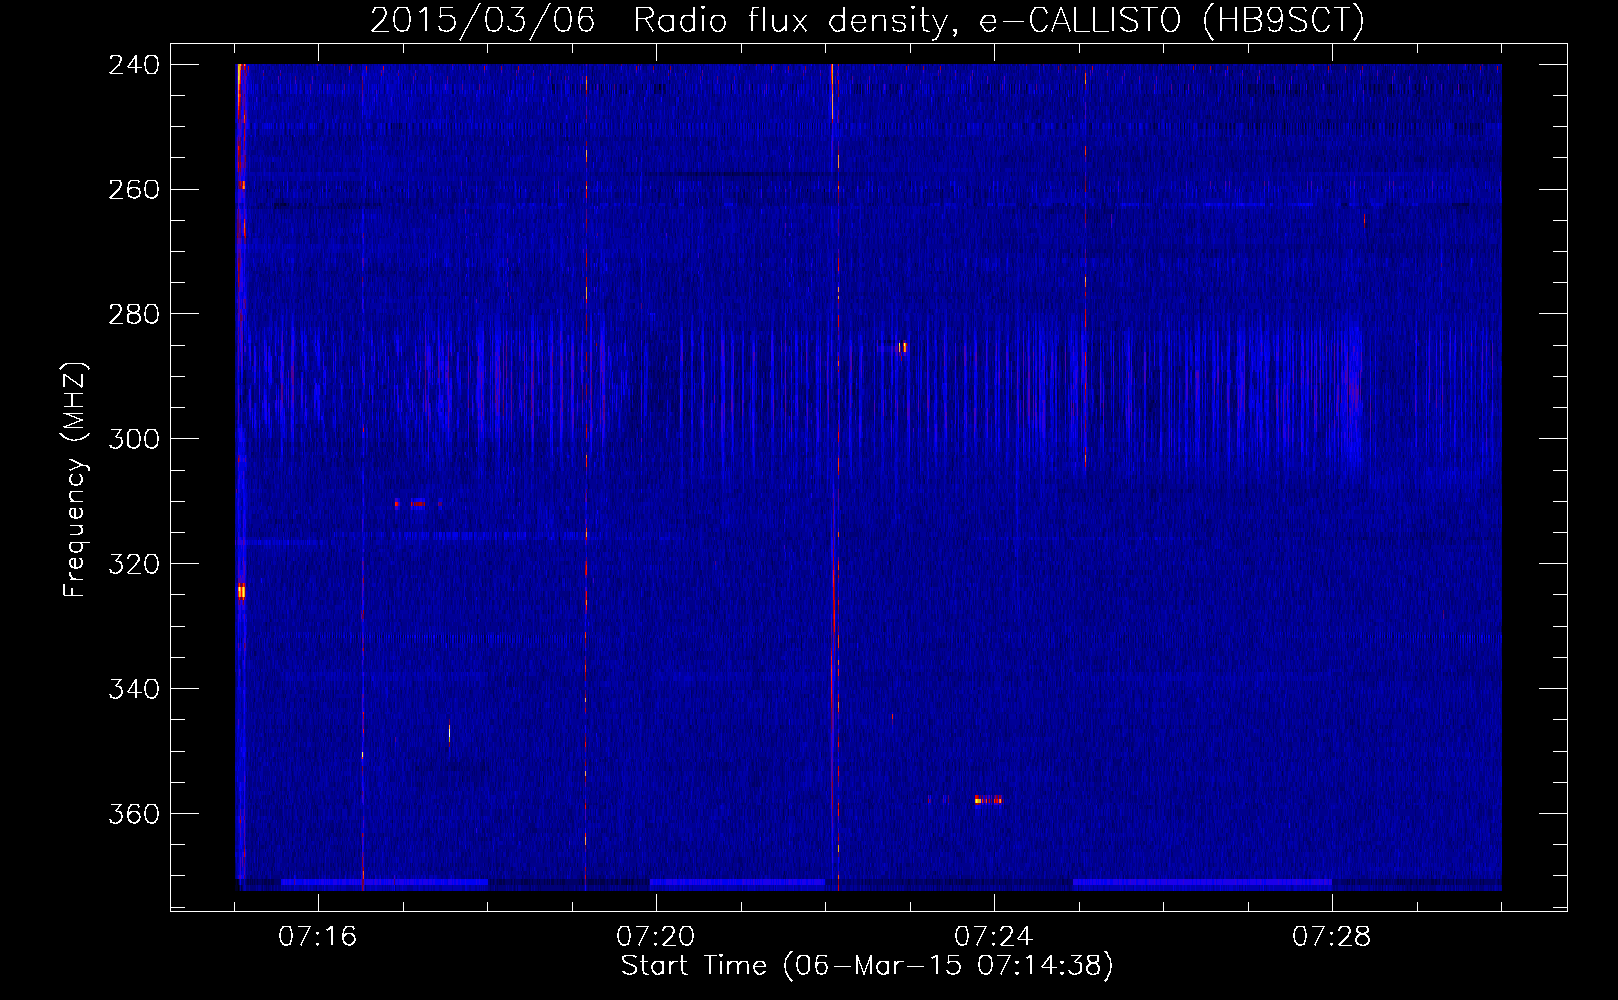Click the 07:28 time tick label
Viewport: 1618px width, 1000px height.
[1332, 937]
